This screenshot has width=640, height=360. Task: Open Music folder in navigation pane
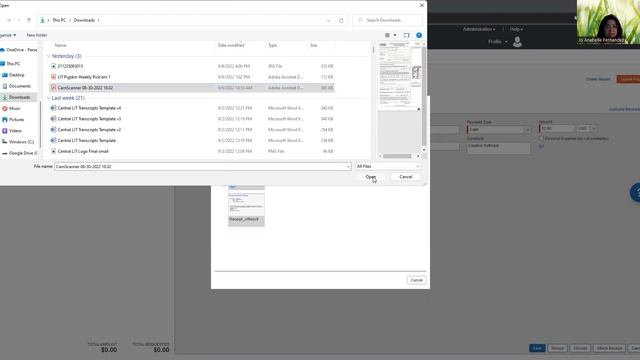(14, 109)
